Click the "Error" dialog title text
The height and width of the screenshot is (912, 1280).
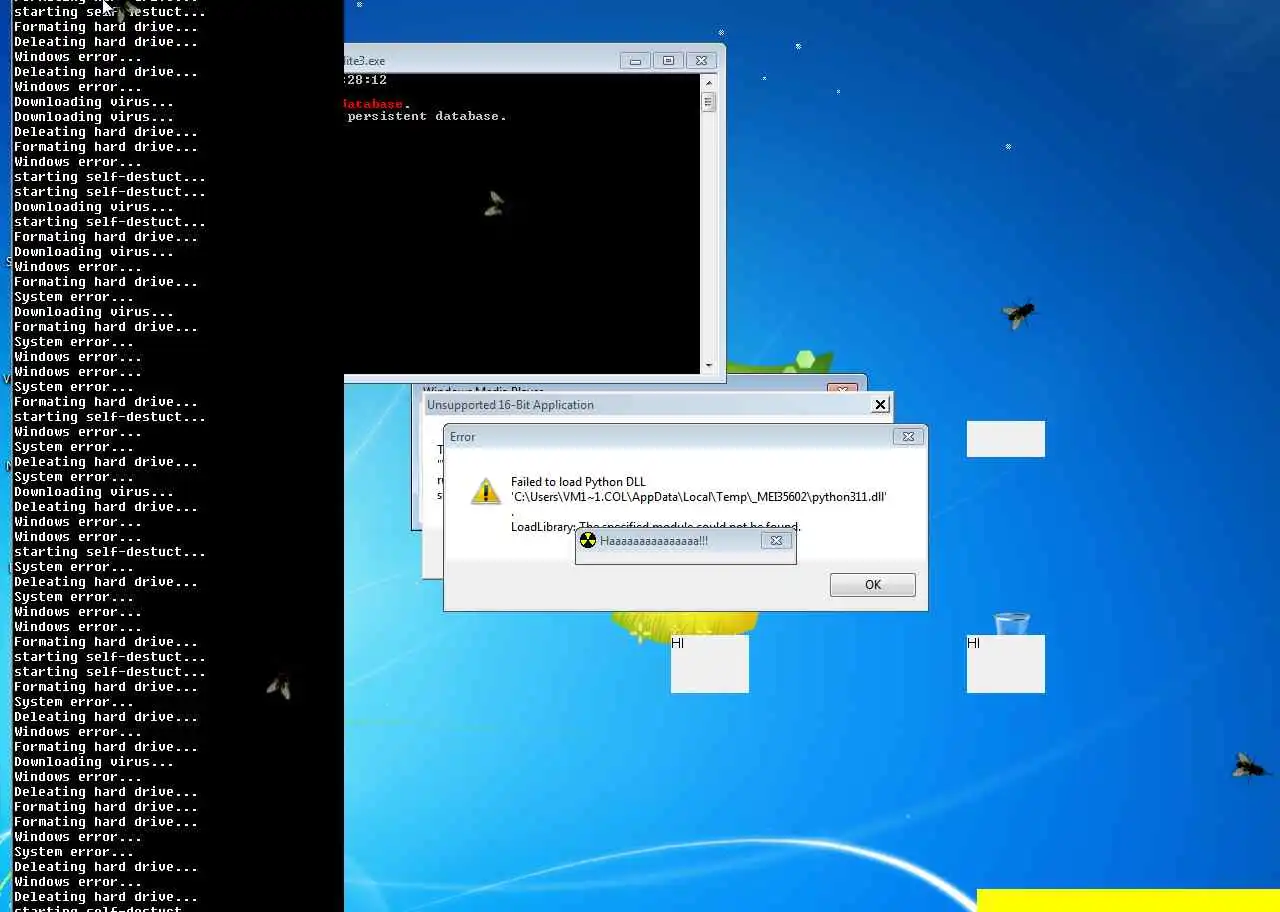(x=463, y=437)
